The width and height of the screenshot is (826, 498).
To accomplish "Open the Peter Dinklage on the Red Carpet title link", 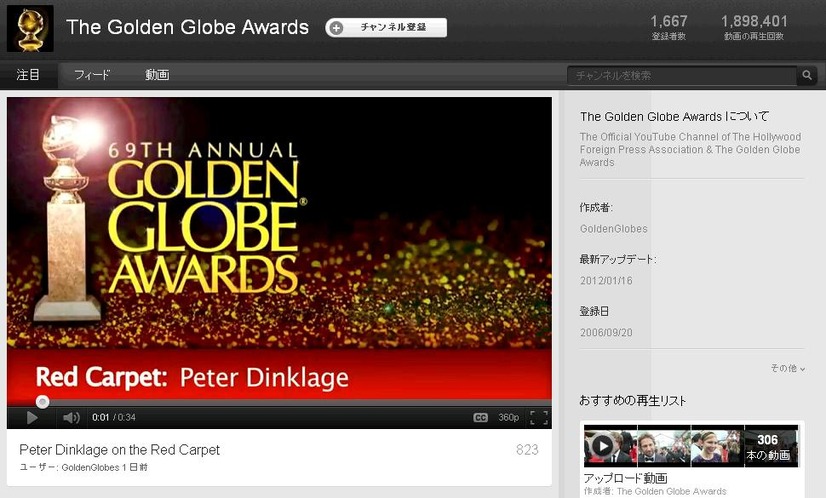I will (x=120, y=450).
